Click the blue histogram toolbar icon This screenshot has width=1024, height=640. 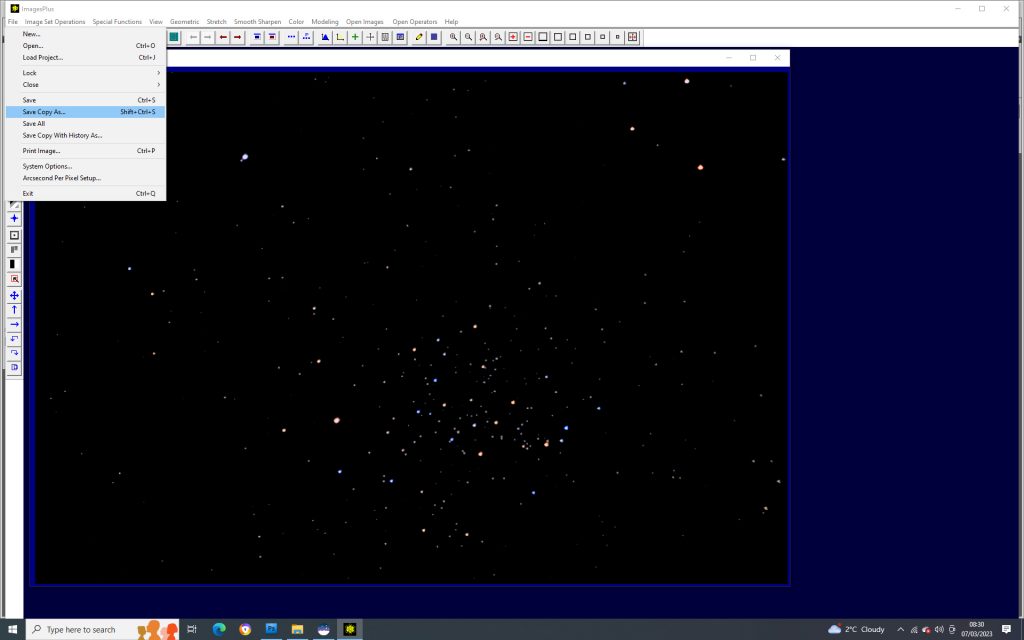pos(325,37)
